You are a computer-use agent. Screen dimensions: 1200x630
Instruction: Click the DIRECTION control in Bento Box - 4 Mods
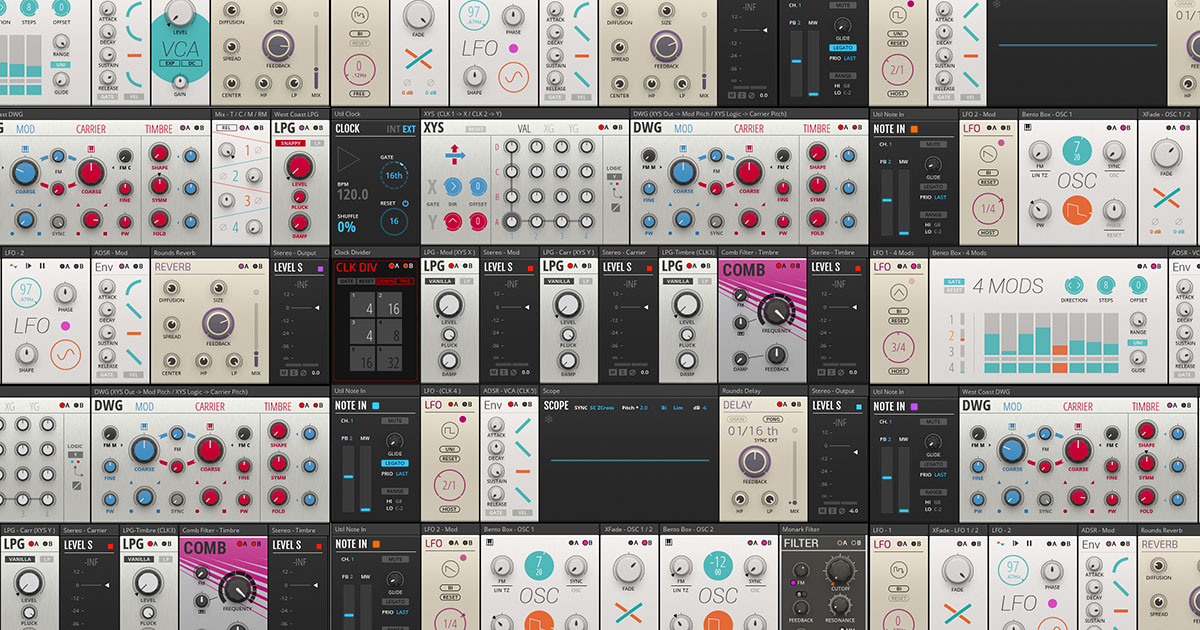[1076, 285]
